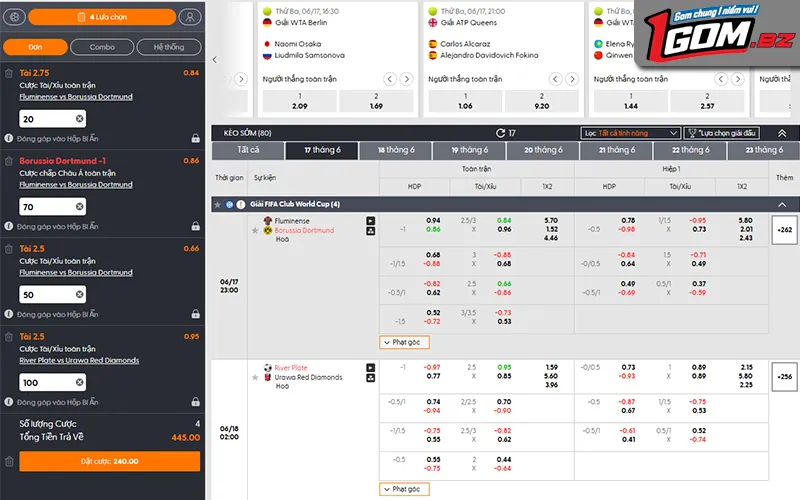Favorite the Fluminense vs Borussia Dortmund match
The image size is (800, 500).
255,231
